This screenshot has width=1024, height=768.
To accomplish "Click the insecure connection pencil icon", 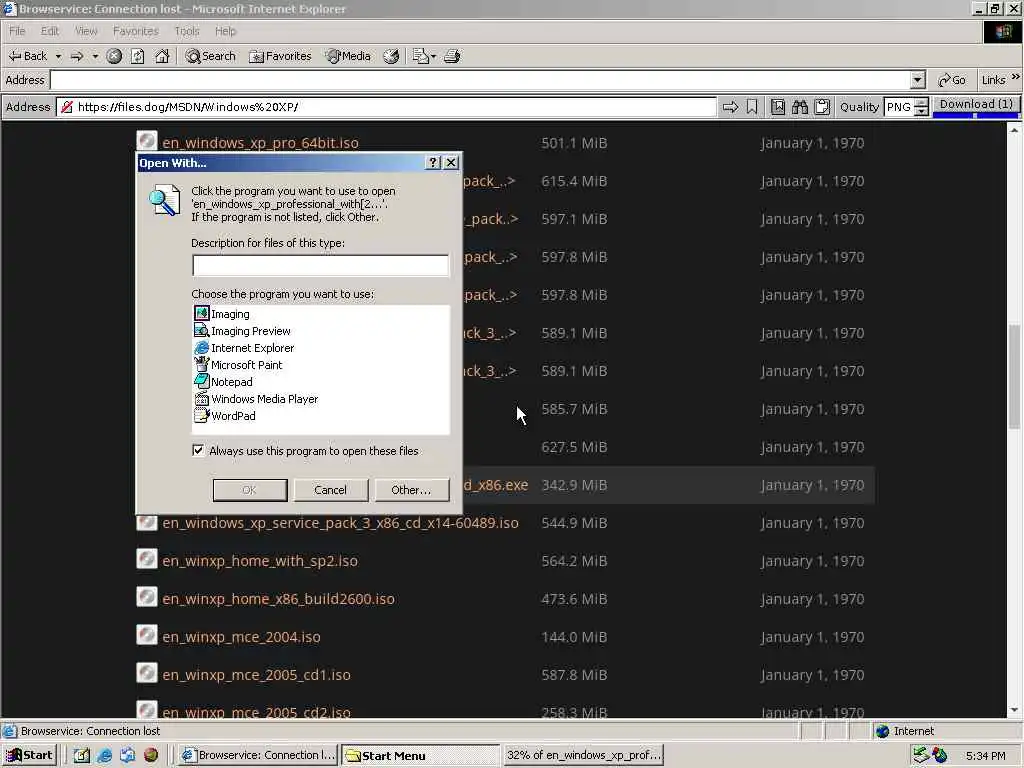I will pyautogui.click(x=67, y=107).
